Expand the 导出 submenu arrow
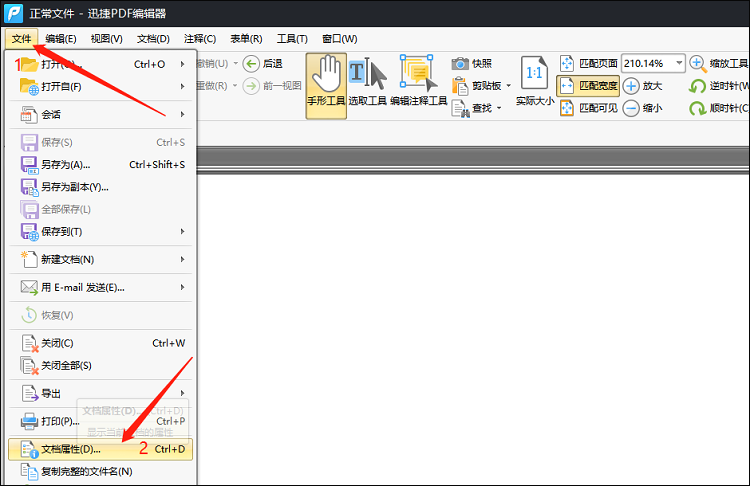The image size is (750, 486). coord(182,393)
